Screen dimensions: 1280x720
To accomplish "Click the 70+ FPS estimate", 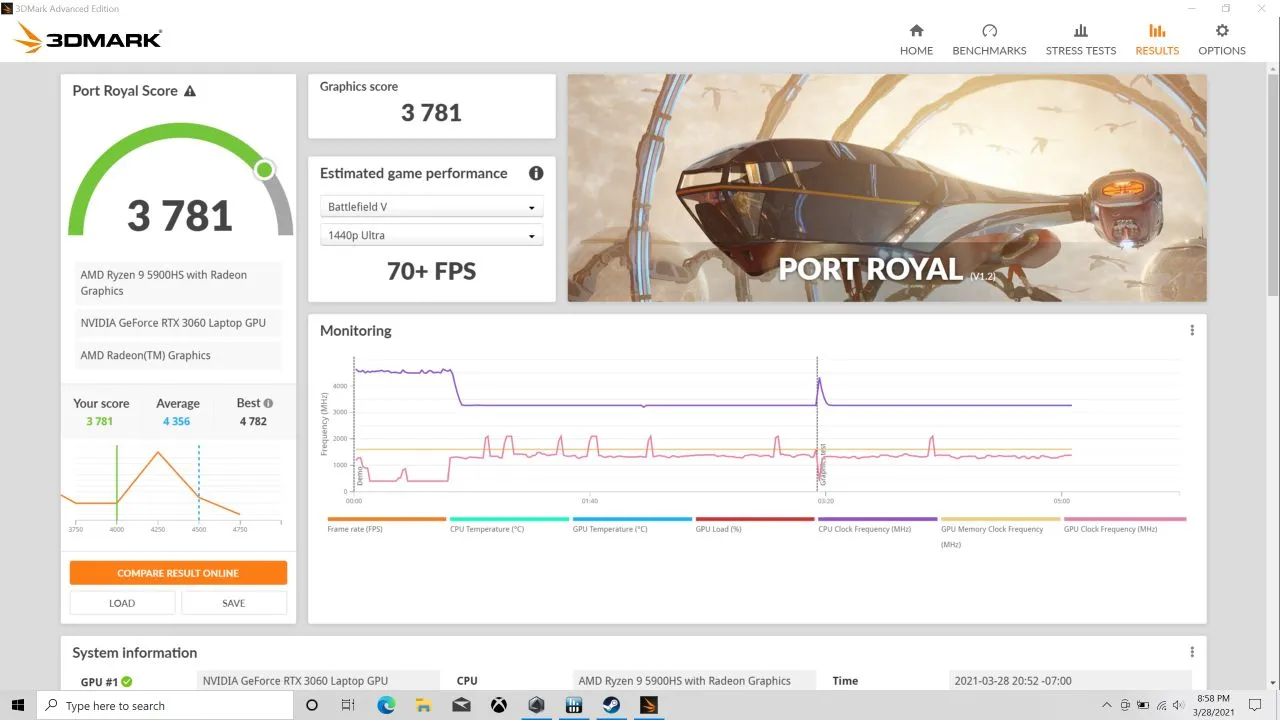I will click(432, 271).
